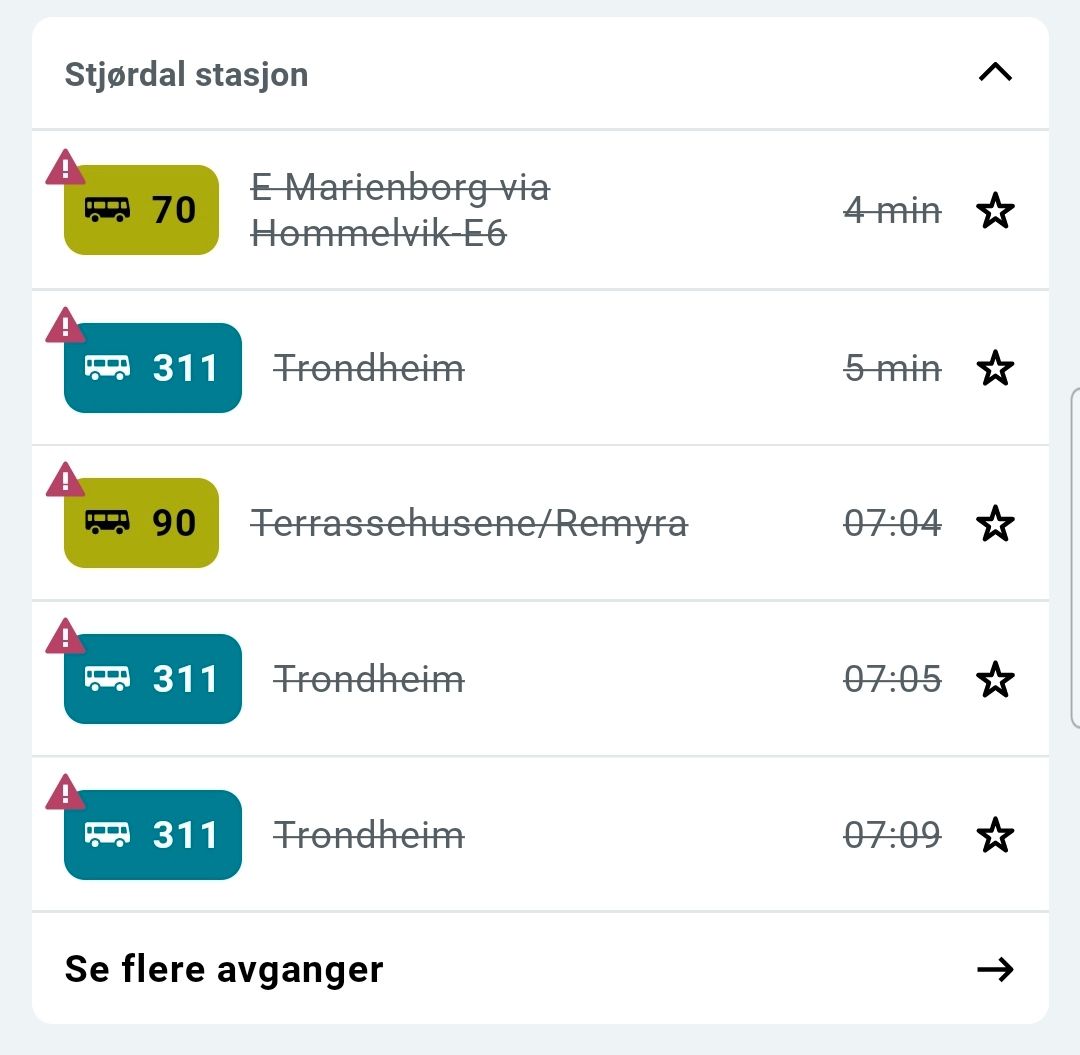The image size is (1080, 1055).
Task: Select the Trondheim departure at 07:09
Action: (369, 835)
